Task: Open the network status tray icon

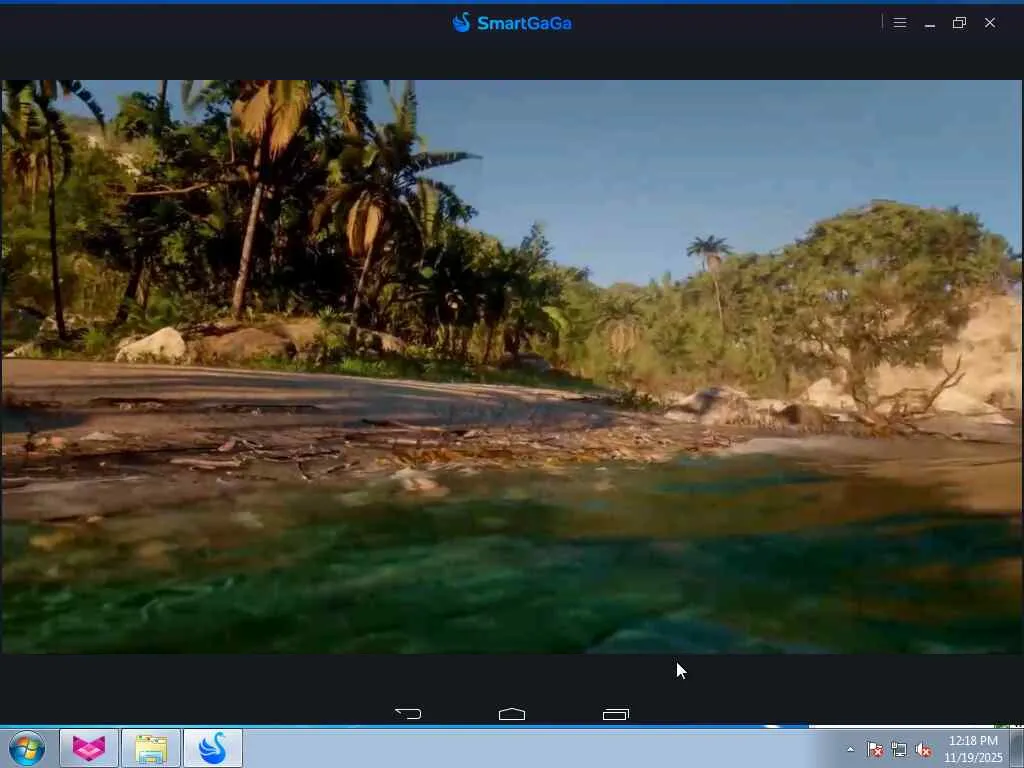Action: point(899,750)
